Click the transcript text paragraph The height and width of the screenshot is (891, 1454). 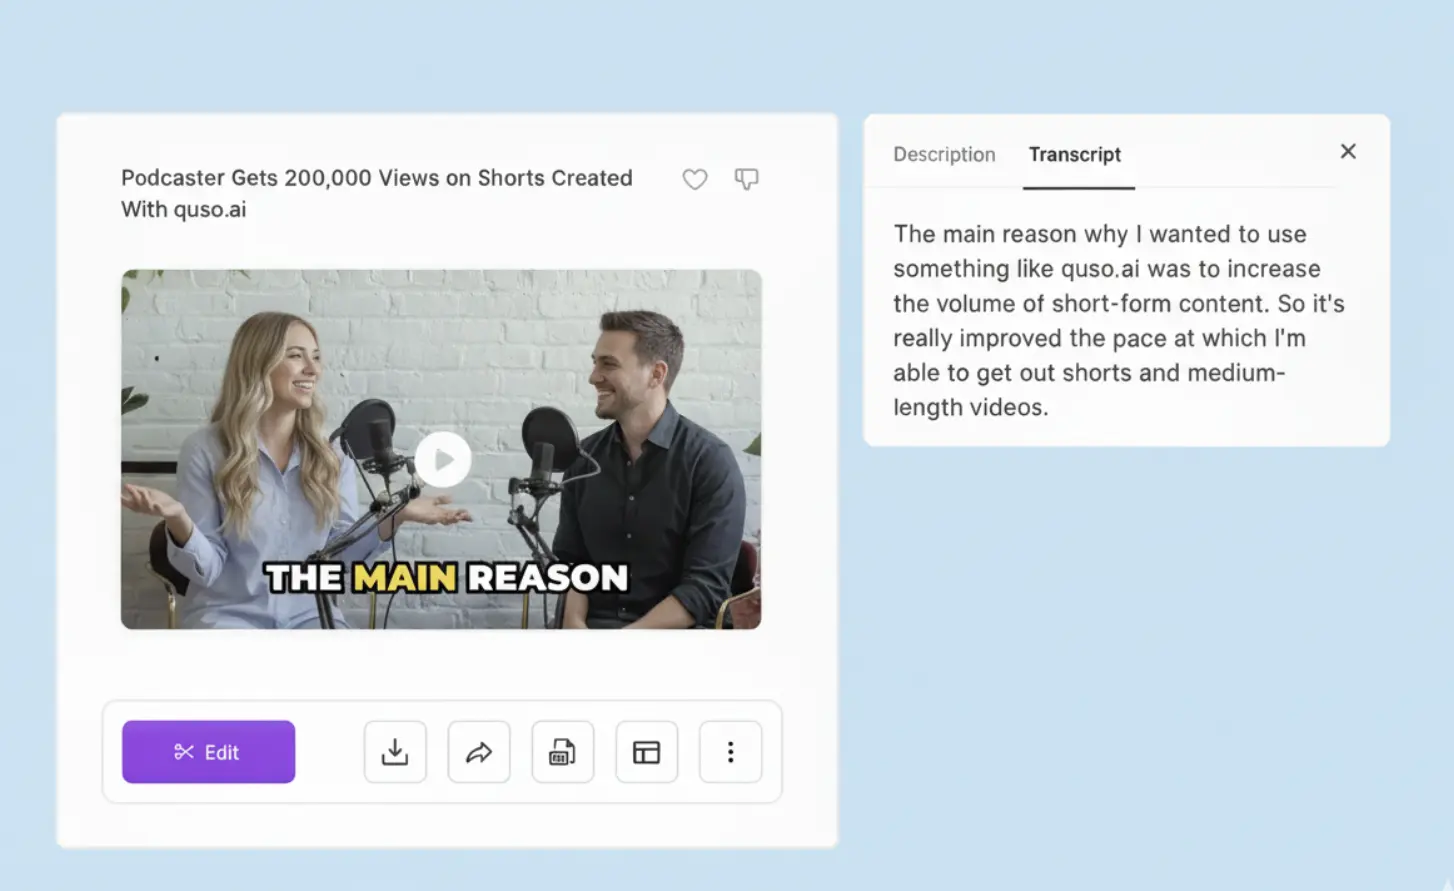pyautogui.click(x=1118, y=320)
